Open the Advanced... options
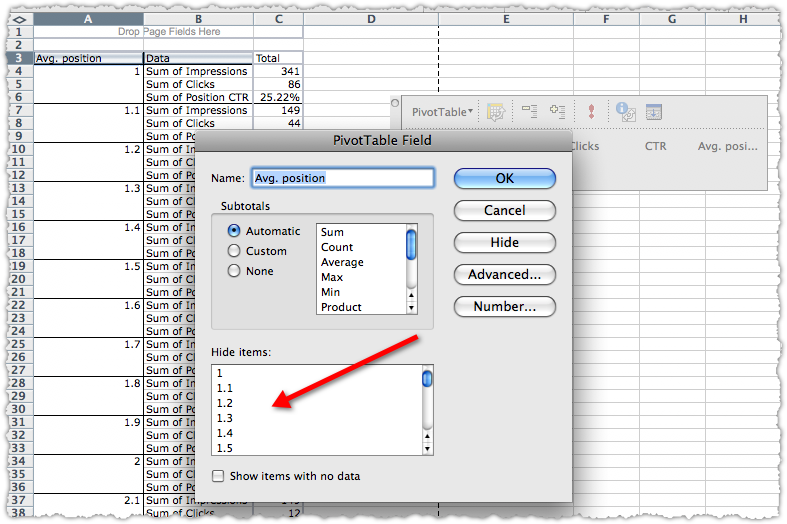Image resolution: width=787 pixels, height=524 pixels. point(504,275)
